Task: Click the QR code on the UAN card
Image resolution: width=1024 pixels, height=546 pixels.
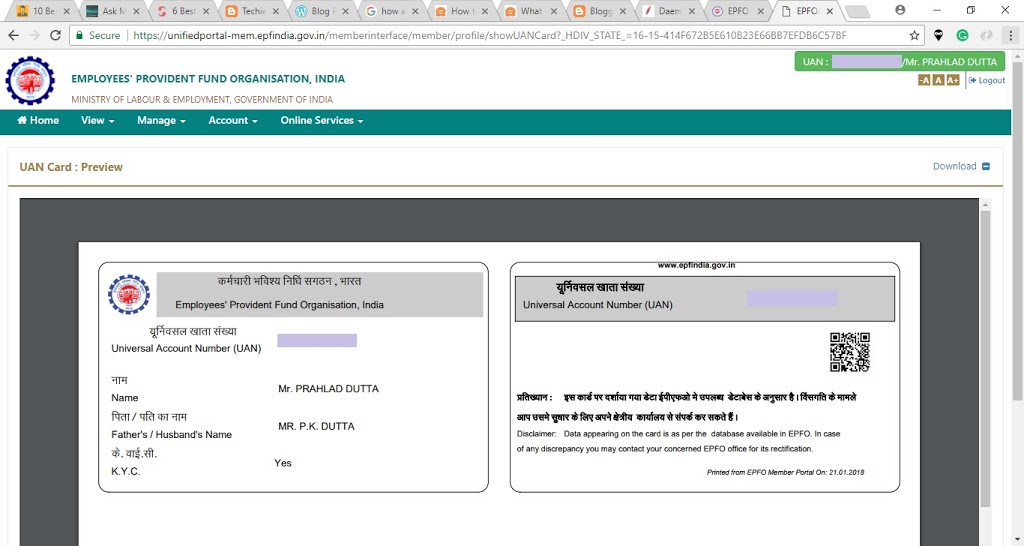Action: (x=850, y=352)
